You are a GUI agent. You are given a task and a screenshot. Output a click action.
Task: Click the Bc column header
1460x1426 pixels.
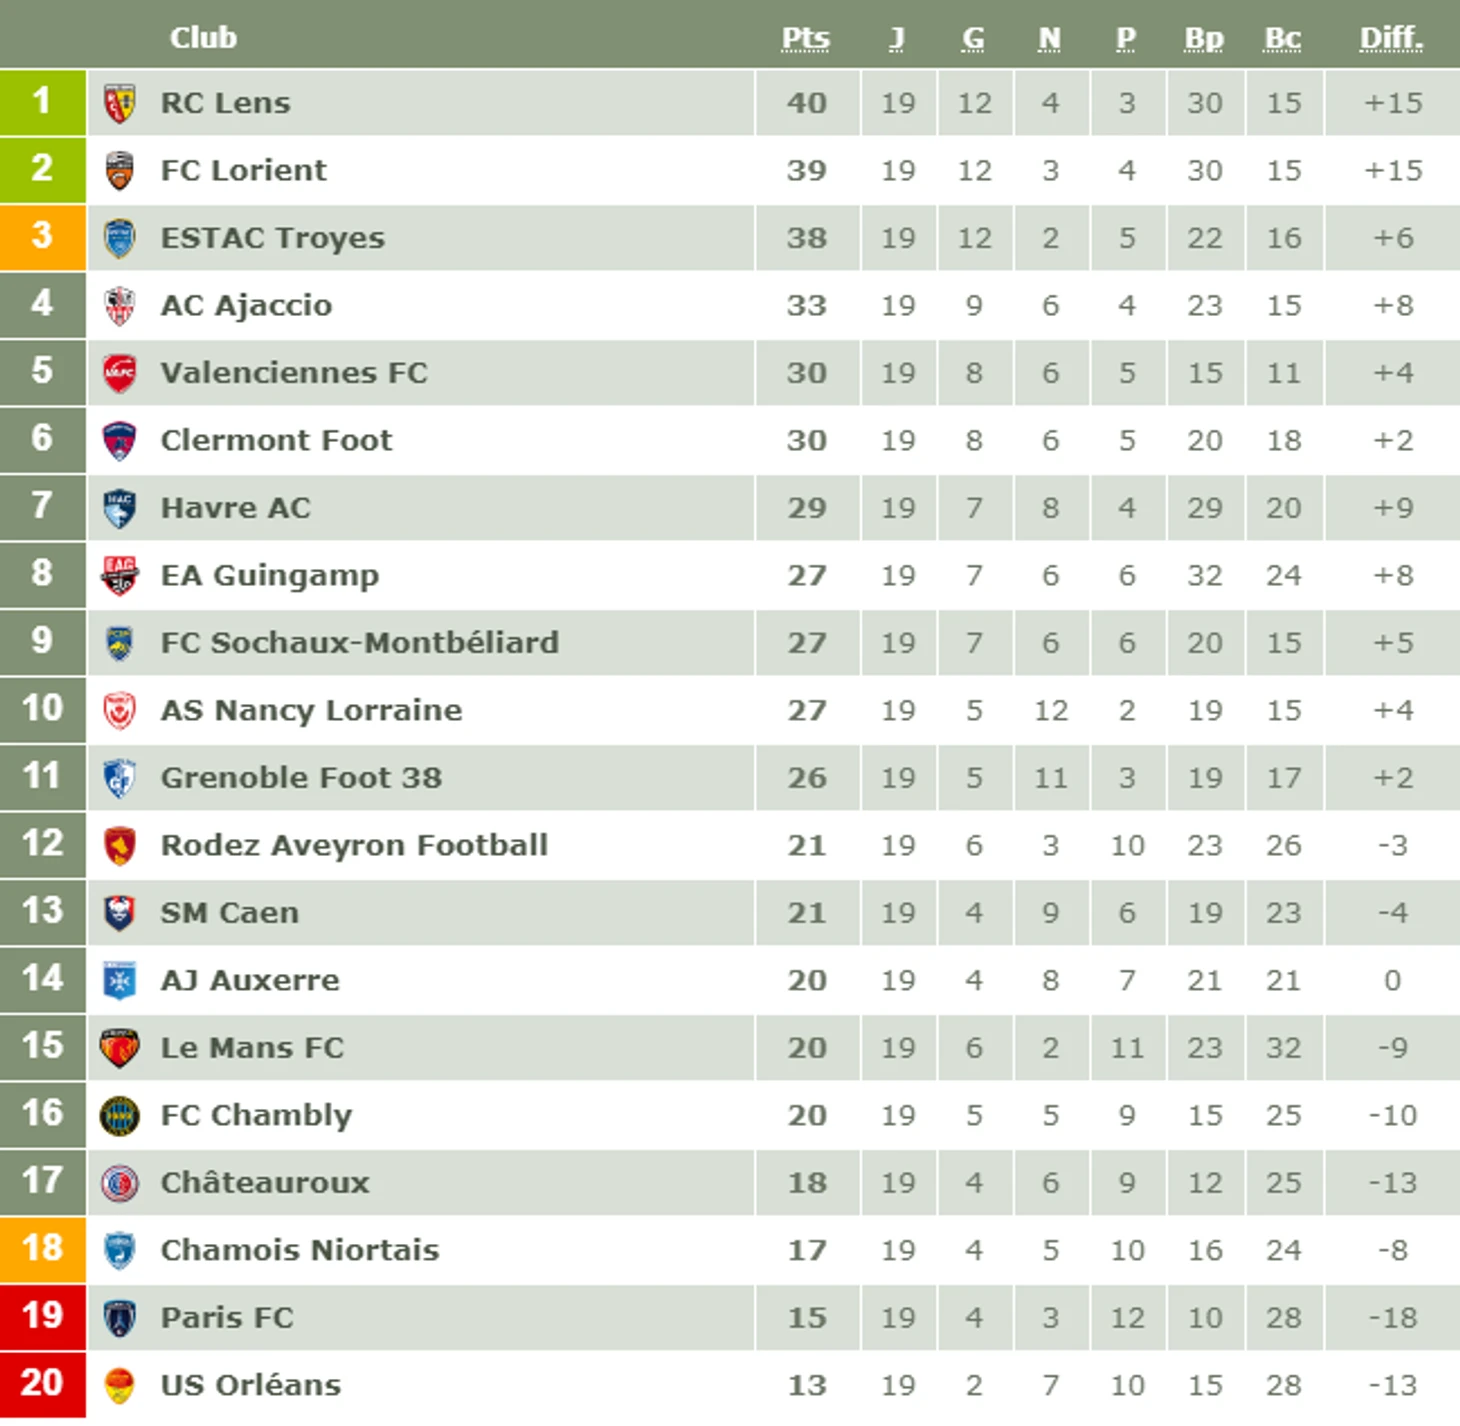(x=1282, y=38)
